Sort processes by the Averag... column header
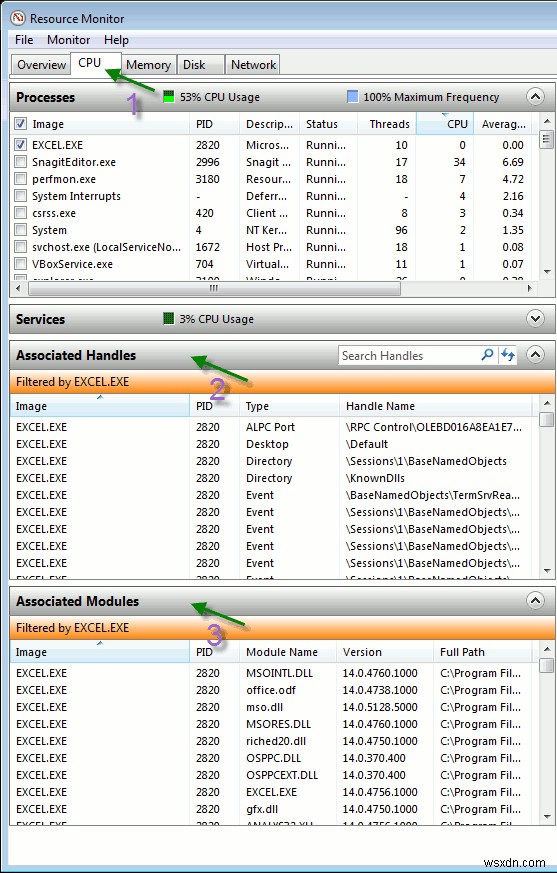 (503, 124)
